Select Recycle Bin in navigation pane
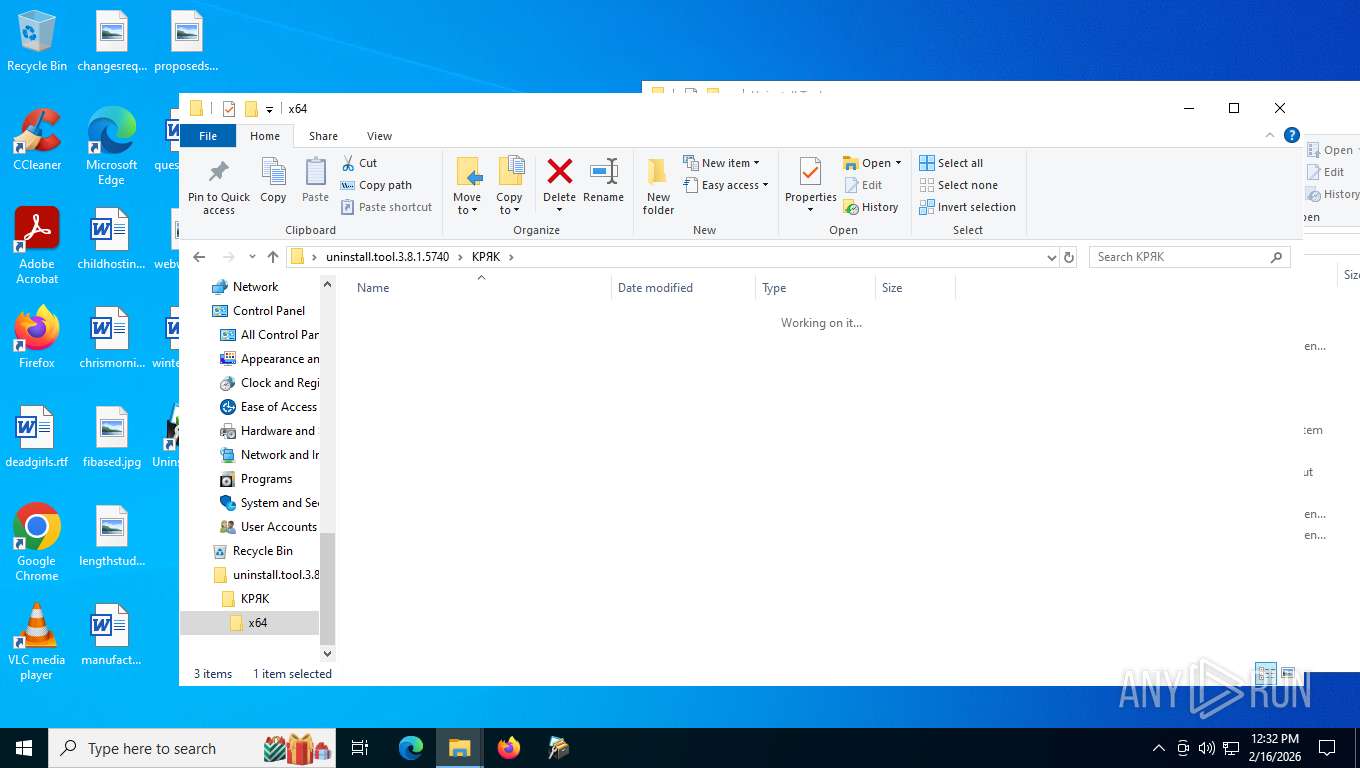Image resolution: width=1360 pixels, height=768 pixels. [x=262, y=551]
